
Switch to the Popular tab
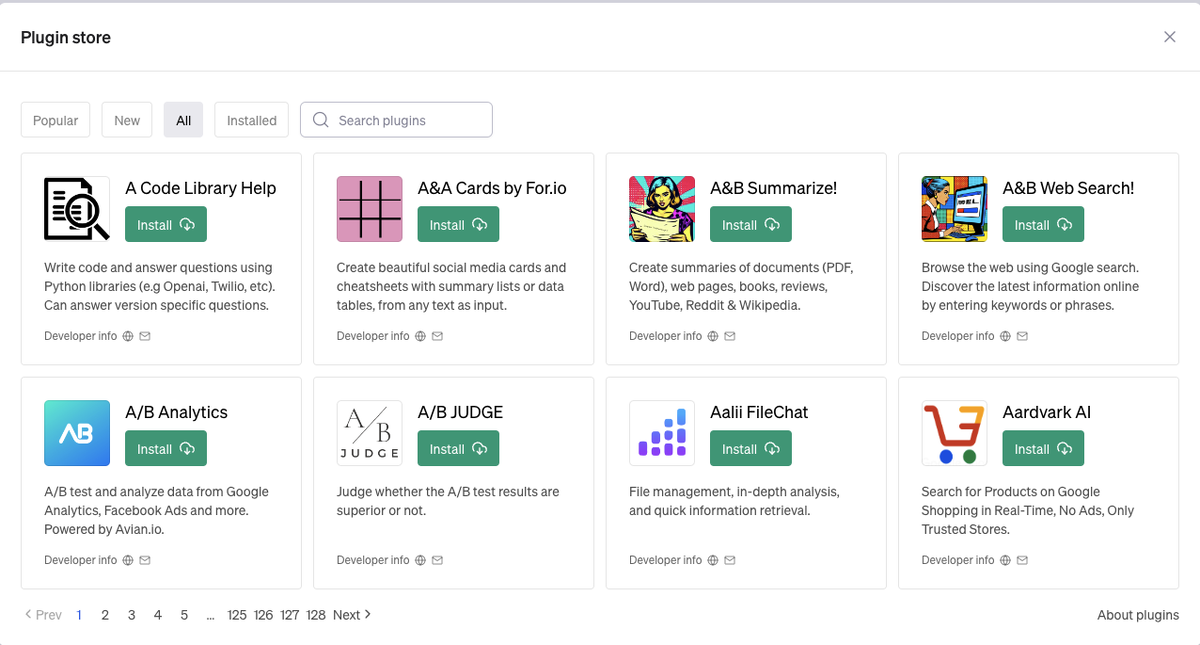click(56, 120)
